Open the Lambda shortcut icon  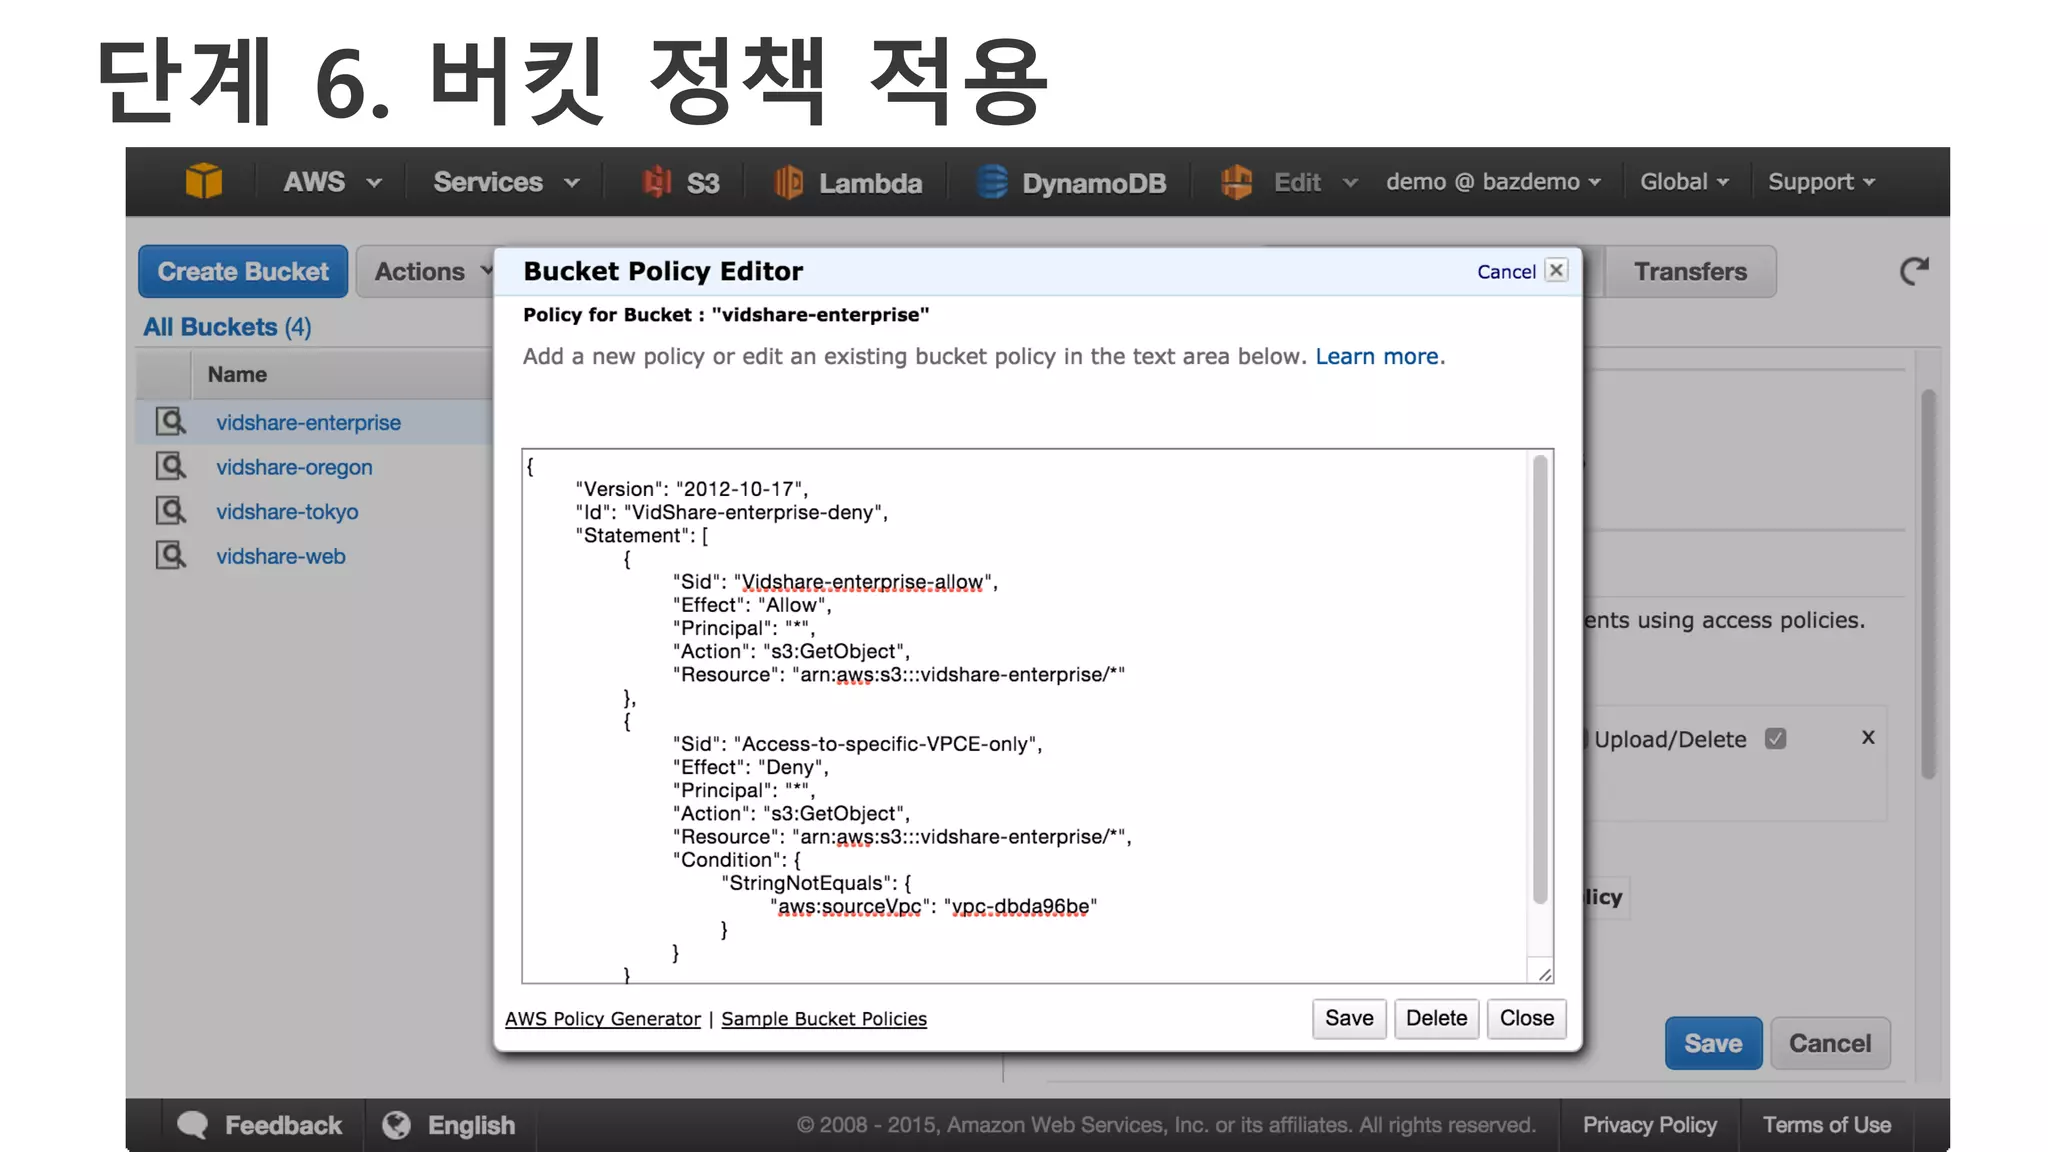pos(788,182)
